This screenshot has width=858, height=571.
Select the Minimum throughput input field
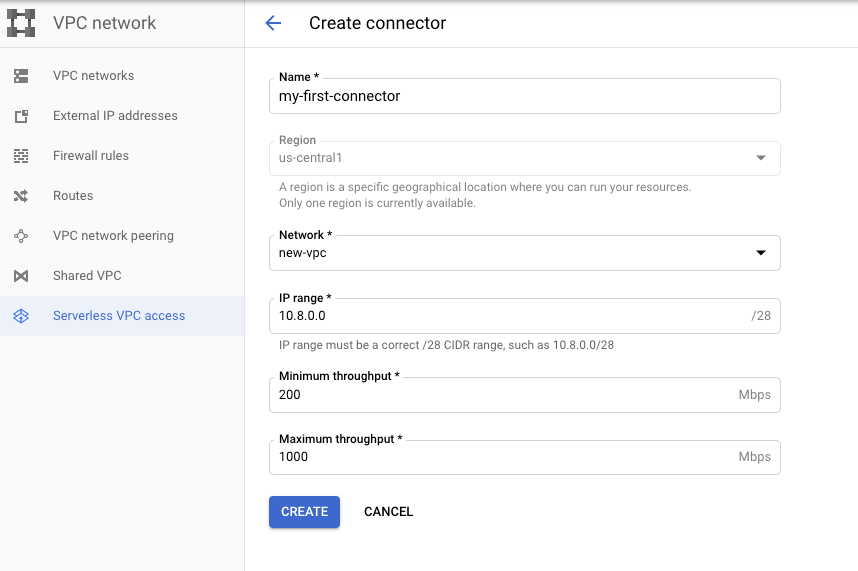click(525, 395)
